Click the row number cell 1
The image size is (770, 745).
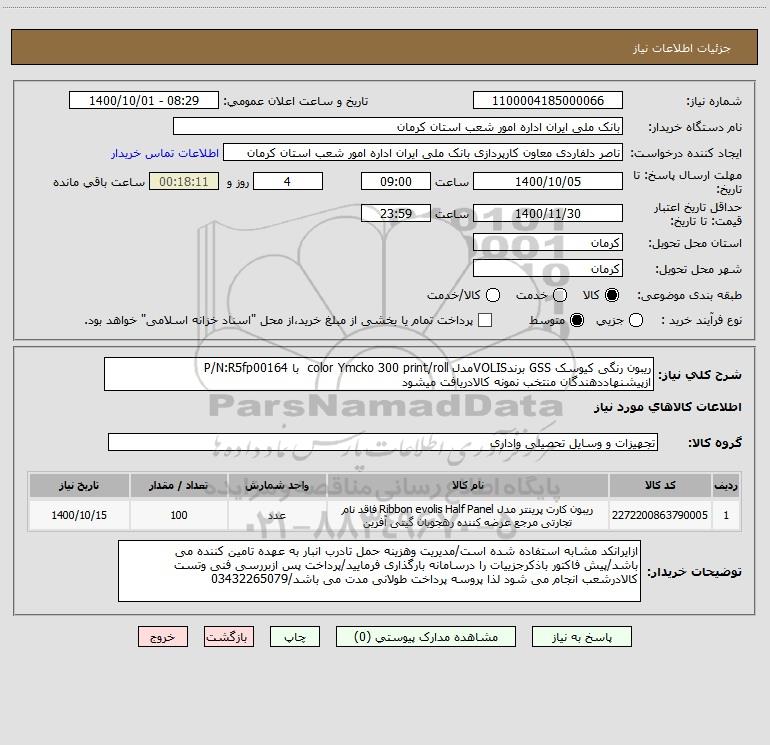(x=726, y=515)
